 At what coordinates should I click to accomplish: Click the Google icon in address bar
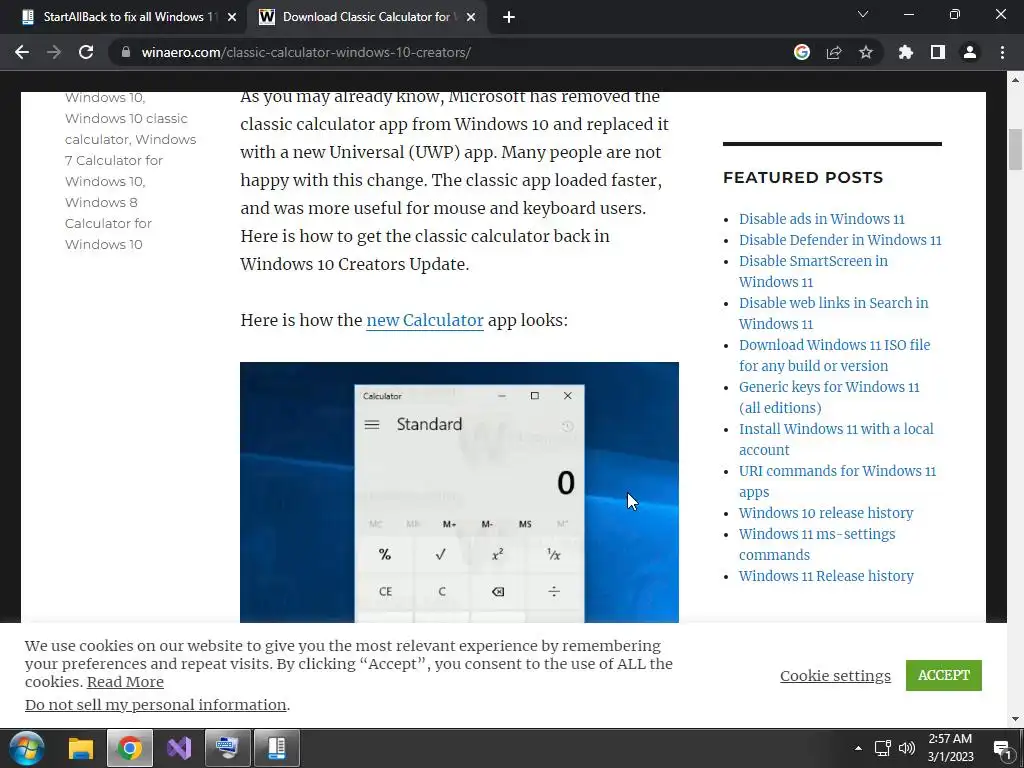pyautogui.click(x=802, y=52)
